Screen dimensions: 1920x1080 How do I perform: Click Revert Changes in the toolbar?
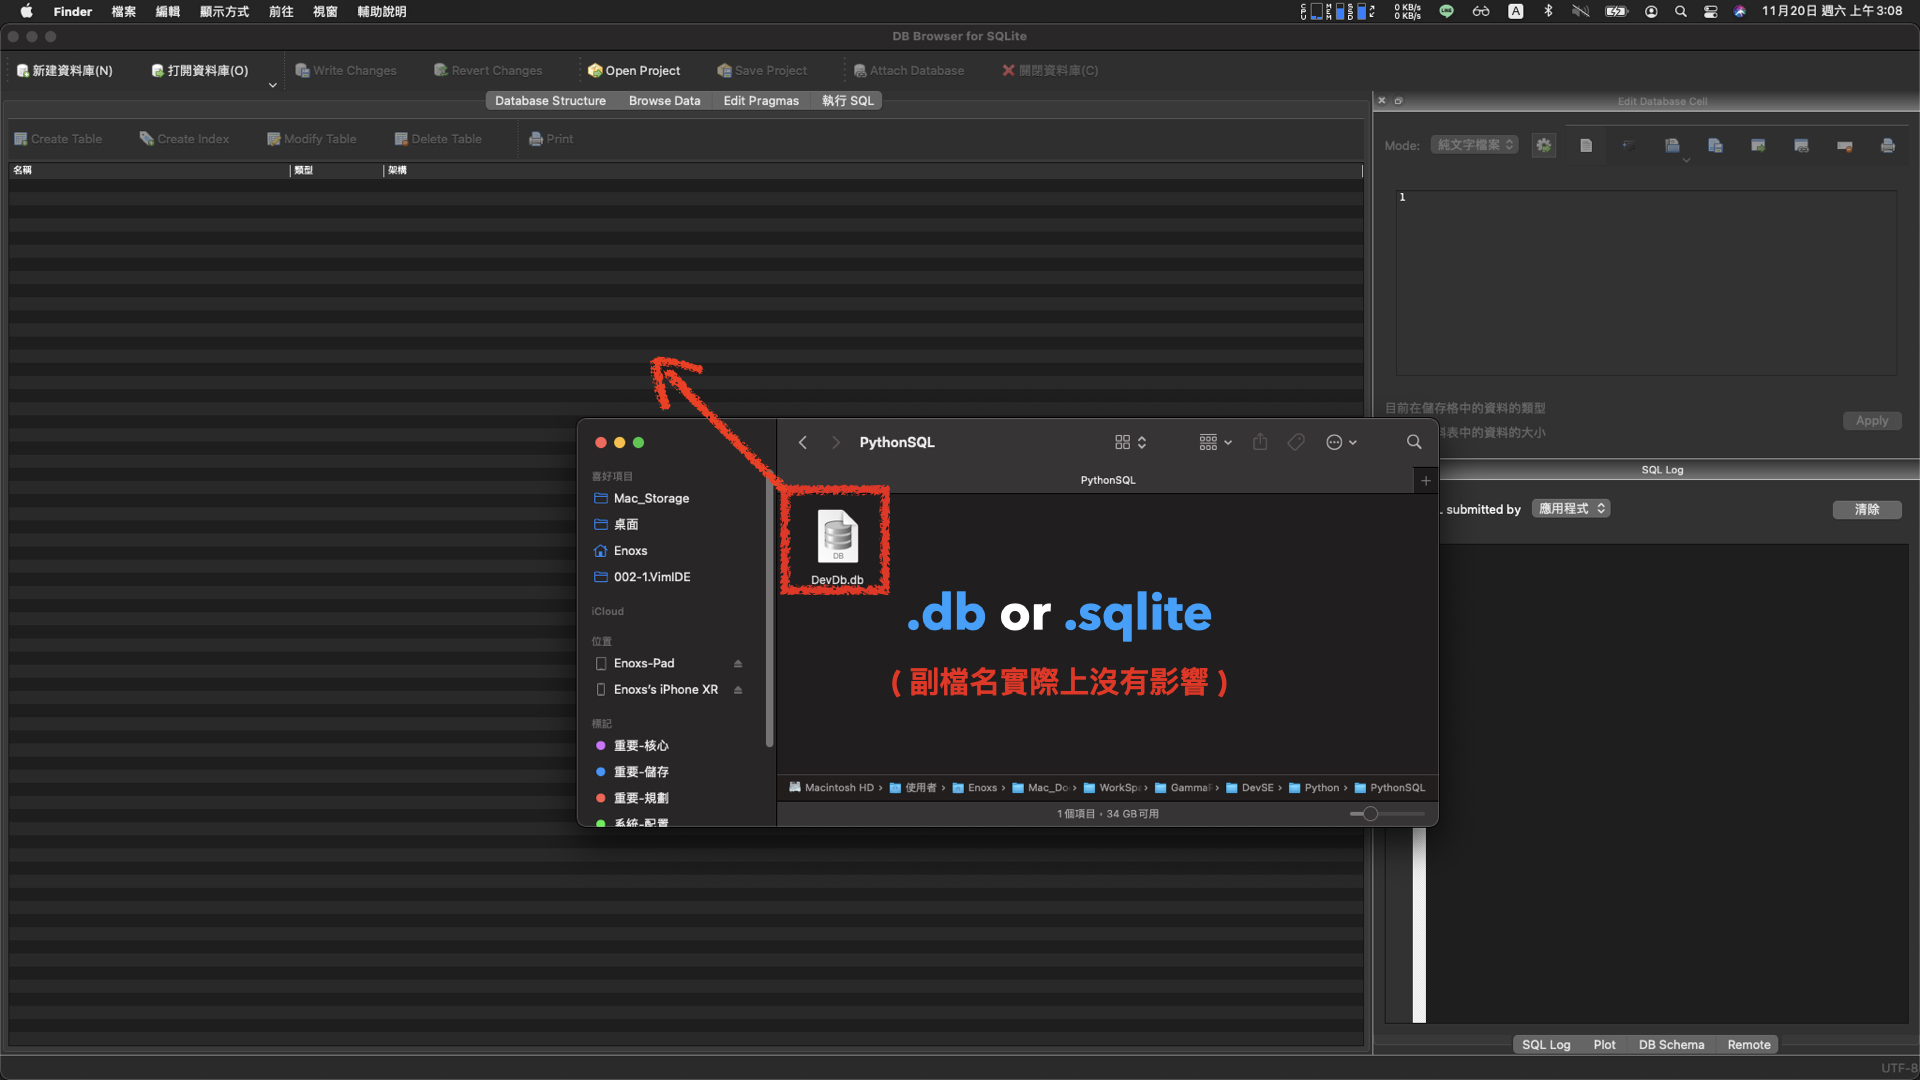[488, 70]
